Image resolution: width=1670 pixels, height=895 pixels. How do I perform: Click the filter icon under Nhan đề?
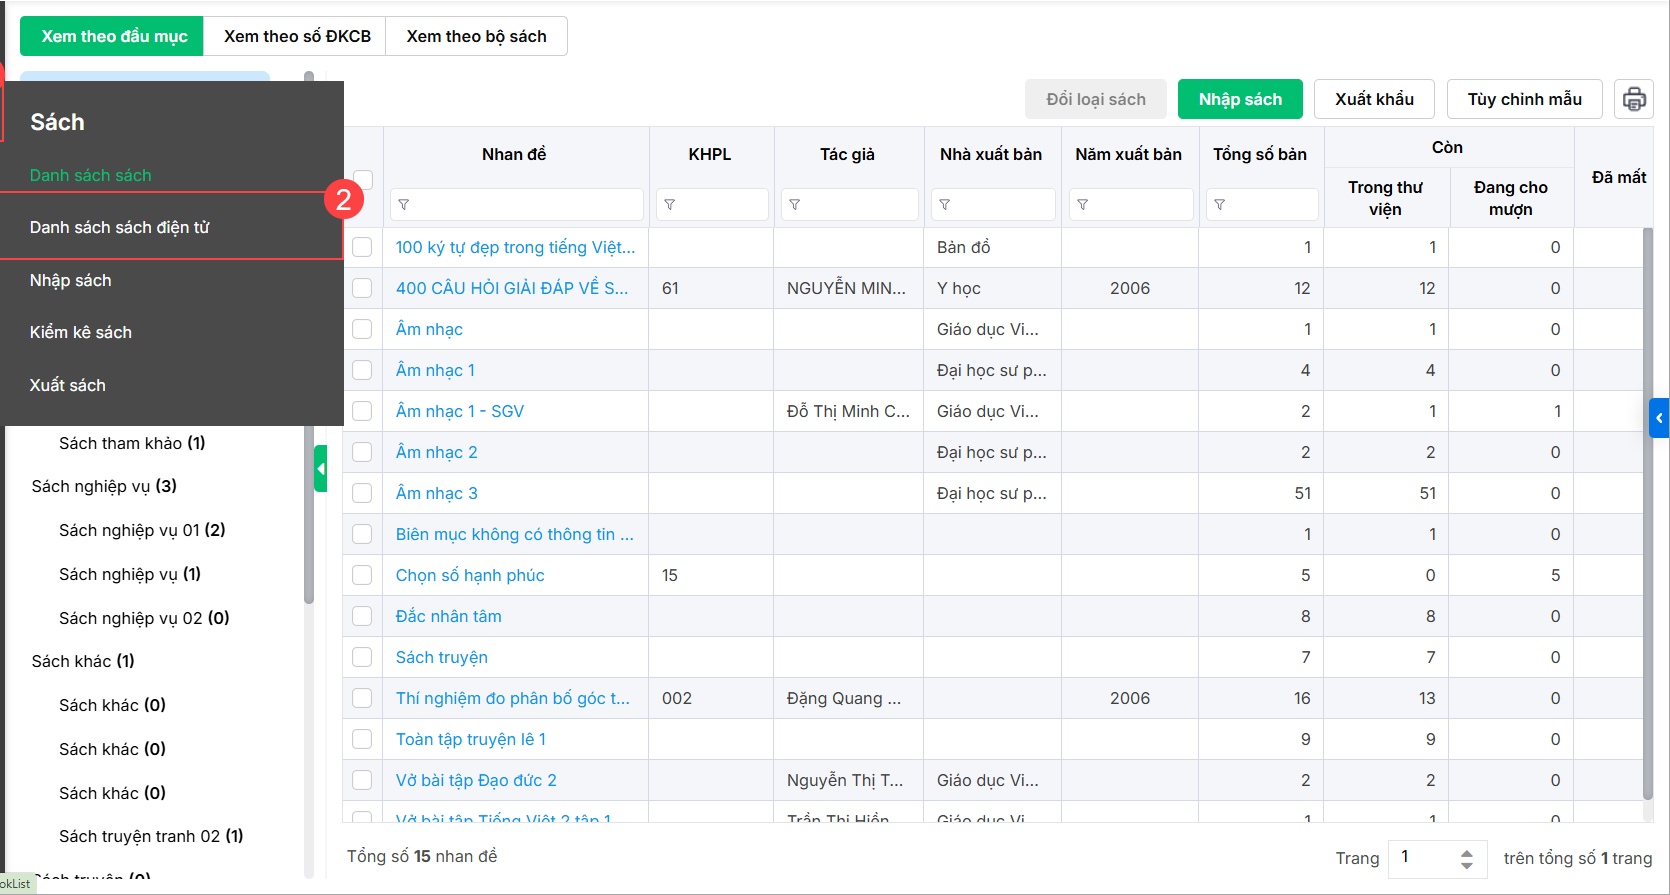point(404,205)
